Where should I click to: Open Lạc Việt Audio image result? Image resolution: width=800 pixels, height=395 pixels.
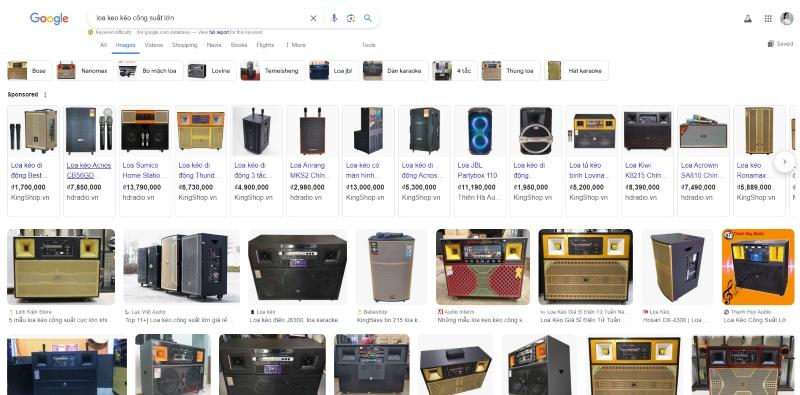pyautogui.click(x=182, y=267)
